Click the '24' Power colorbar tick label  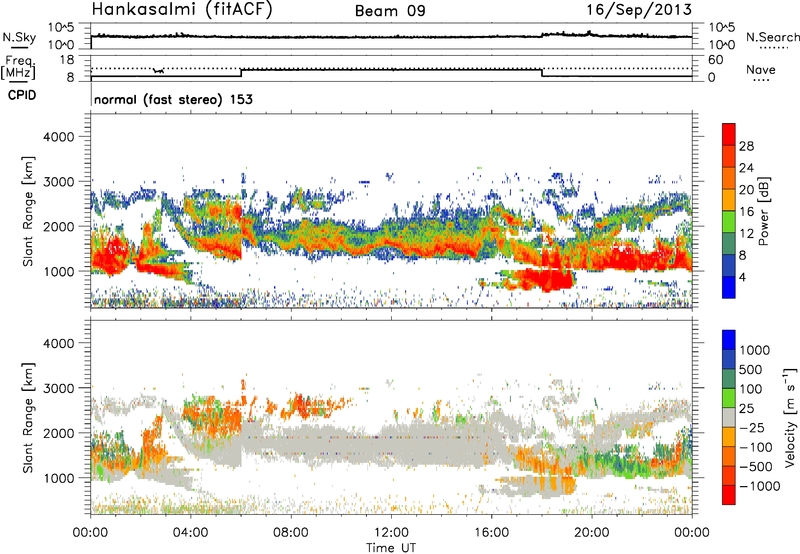coord(746,168)
